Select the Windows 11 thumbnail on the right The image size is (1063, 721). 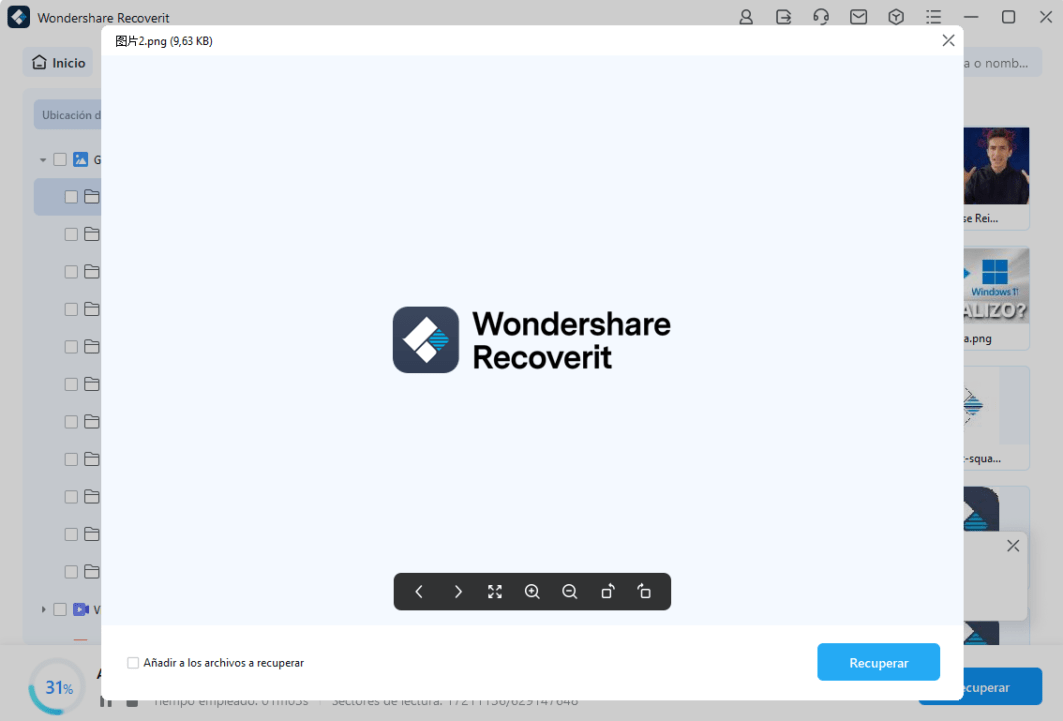pyautogui.click(x=995, y=288)
